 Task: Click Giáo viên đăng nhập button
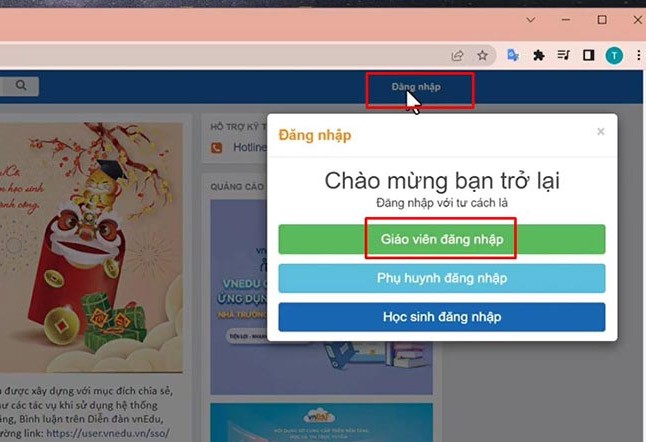pyautogui.click(x=442, y=239)
